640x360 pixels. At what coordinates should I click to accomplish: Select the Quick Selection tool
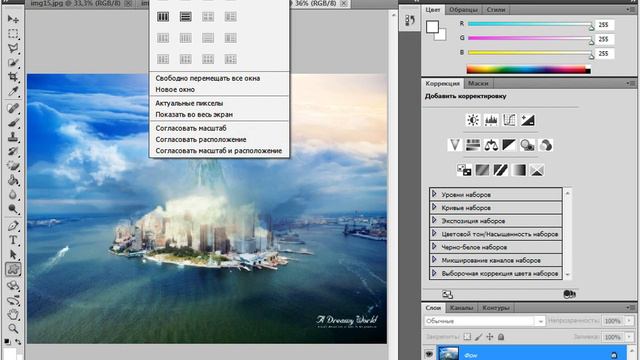[13, 62]
